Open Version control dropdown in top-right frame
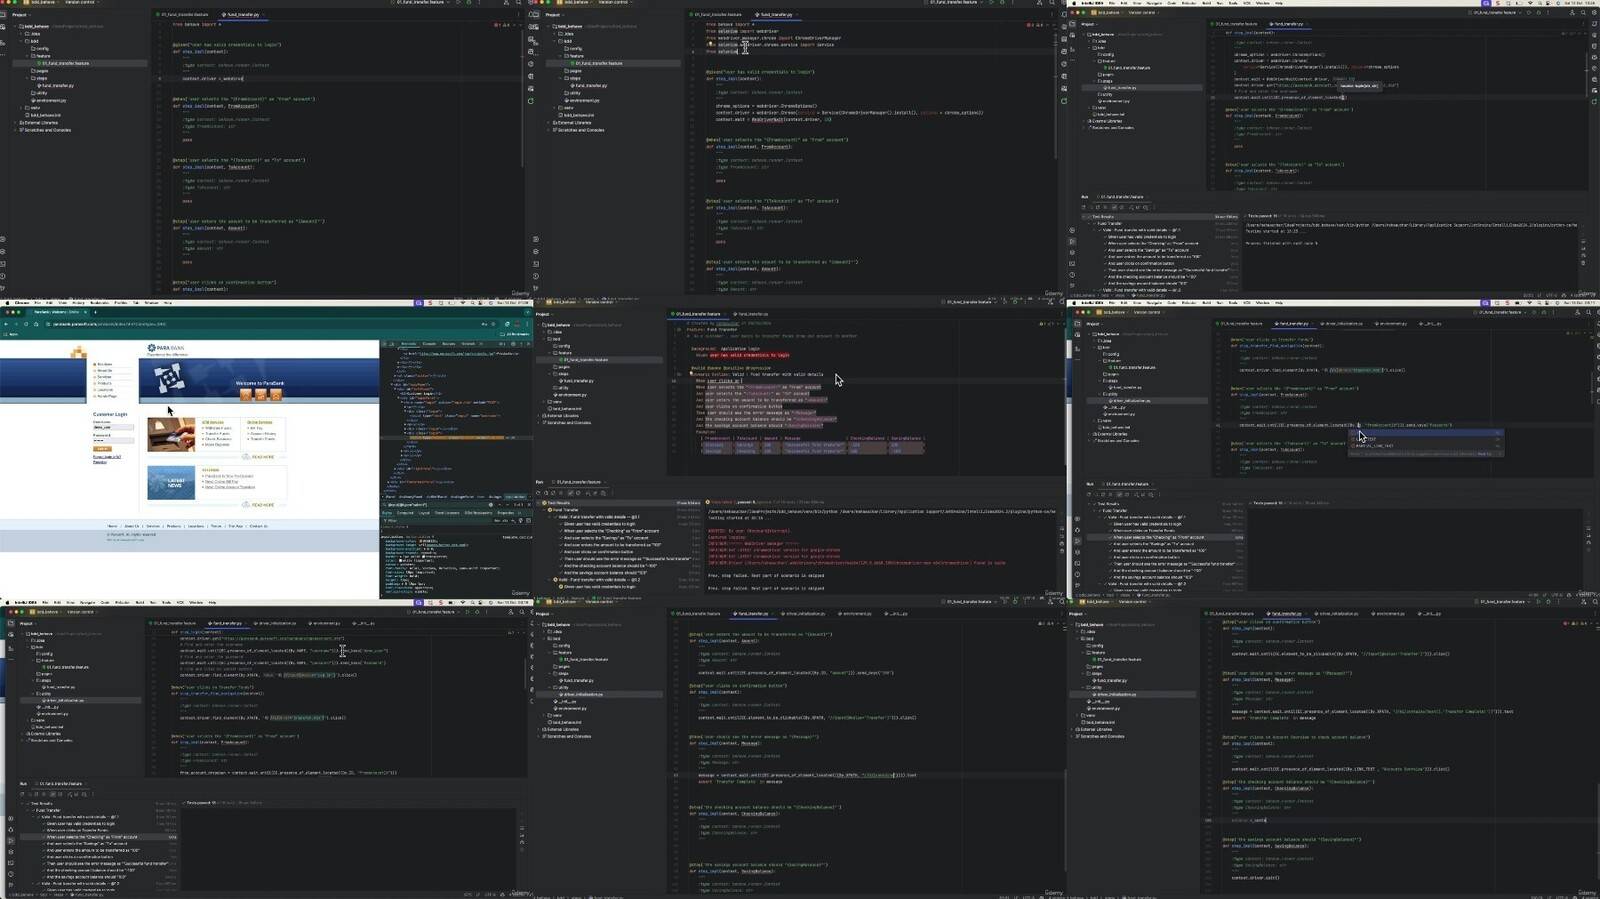Screen dimensions: 1600x899 1143,12
